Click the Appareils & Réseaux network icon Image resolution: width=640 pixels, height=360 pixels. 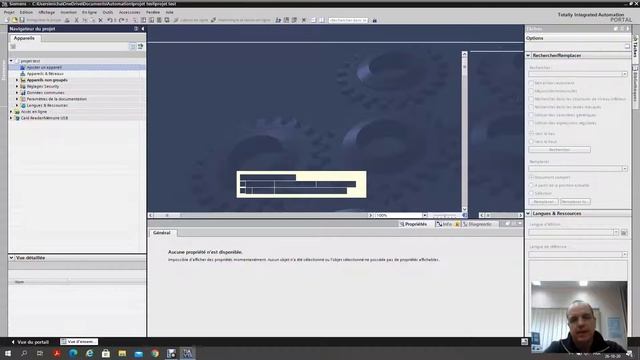(22, 74)
